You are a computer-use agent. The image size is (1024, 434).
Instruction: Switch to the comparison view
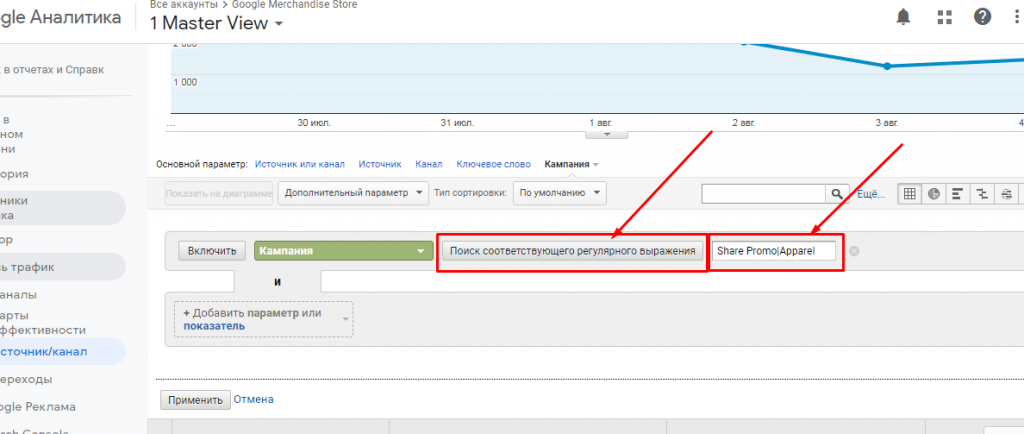982,194
